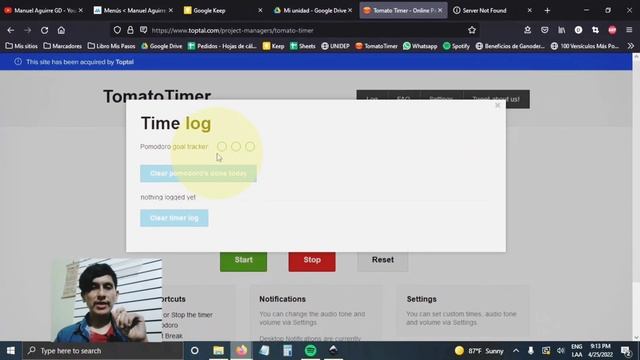The width and height of the screenshot is (640, 360).
Task: Clear pomodoro's done today button
Action: pyautogui.click(x=198, y=173)
